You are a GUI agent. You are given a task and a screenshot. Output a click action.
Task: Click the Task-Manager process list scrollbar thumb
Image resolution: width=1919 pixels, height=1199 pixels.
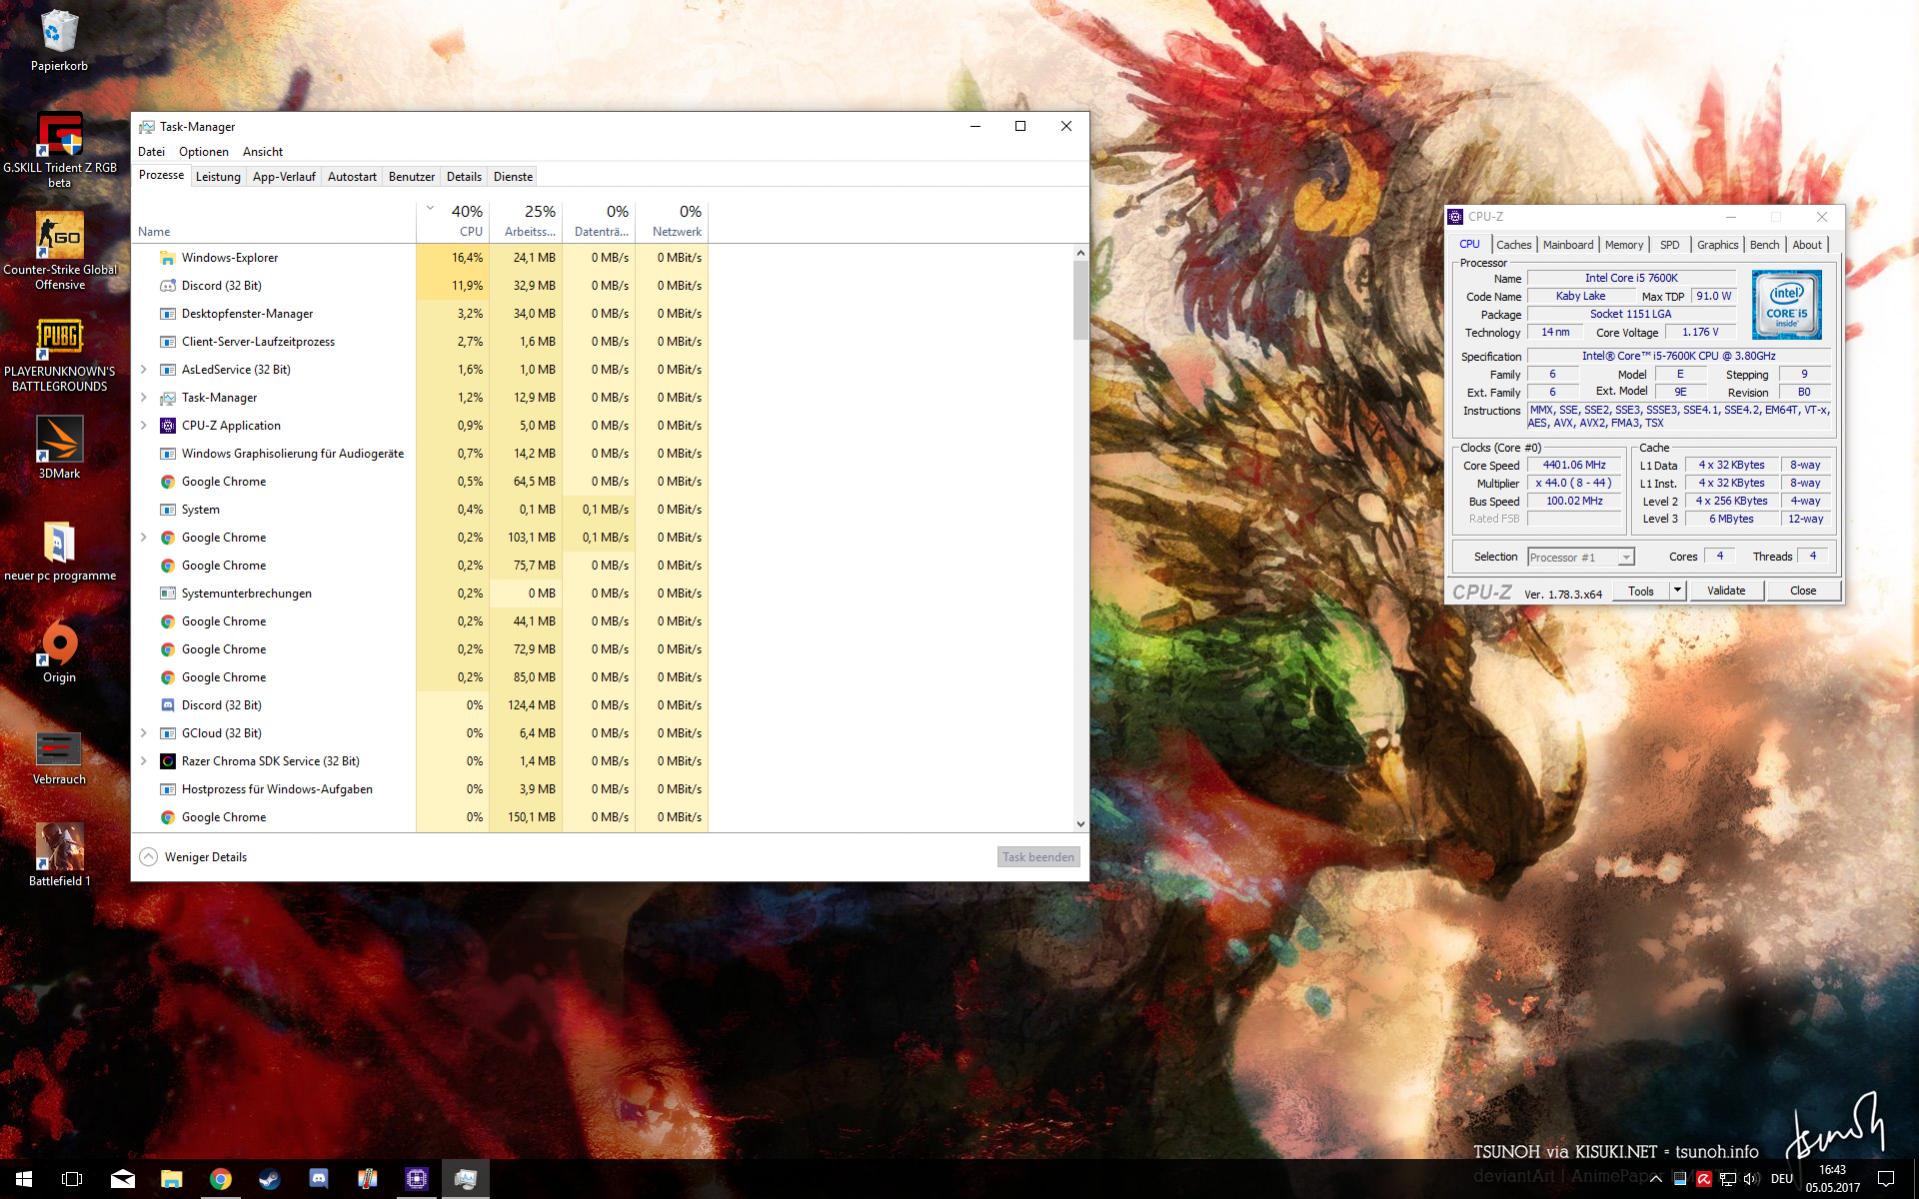pyautogui.click(x=1080, y=301)
